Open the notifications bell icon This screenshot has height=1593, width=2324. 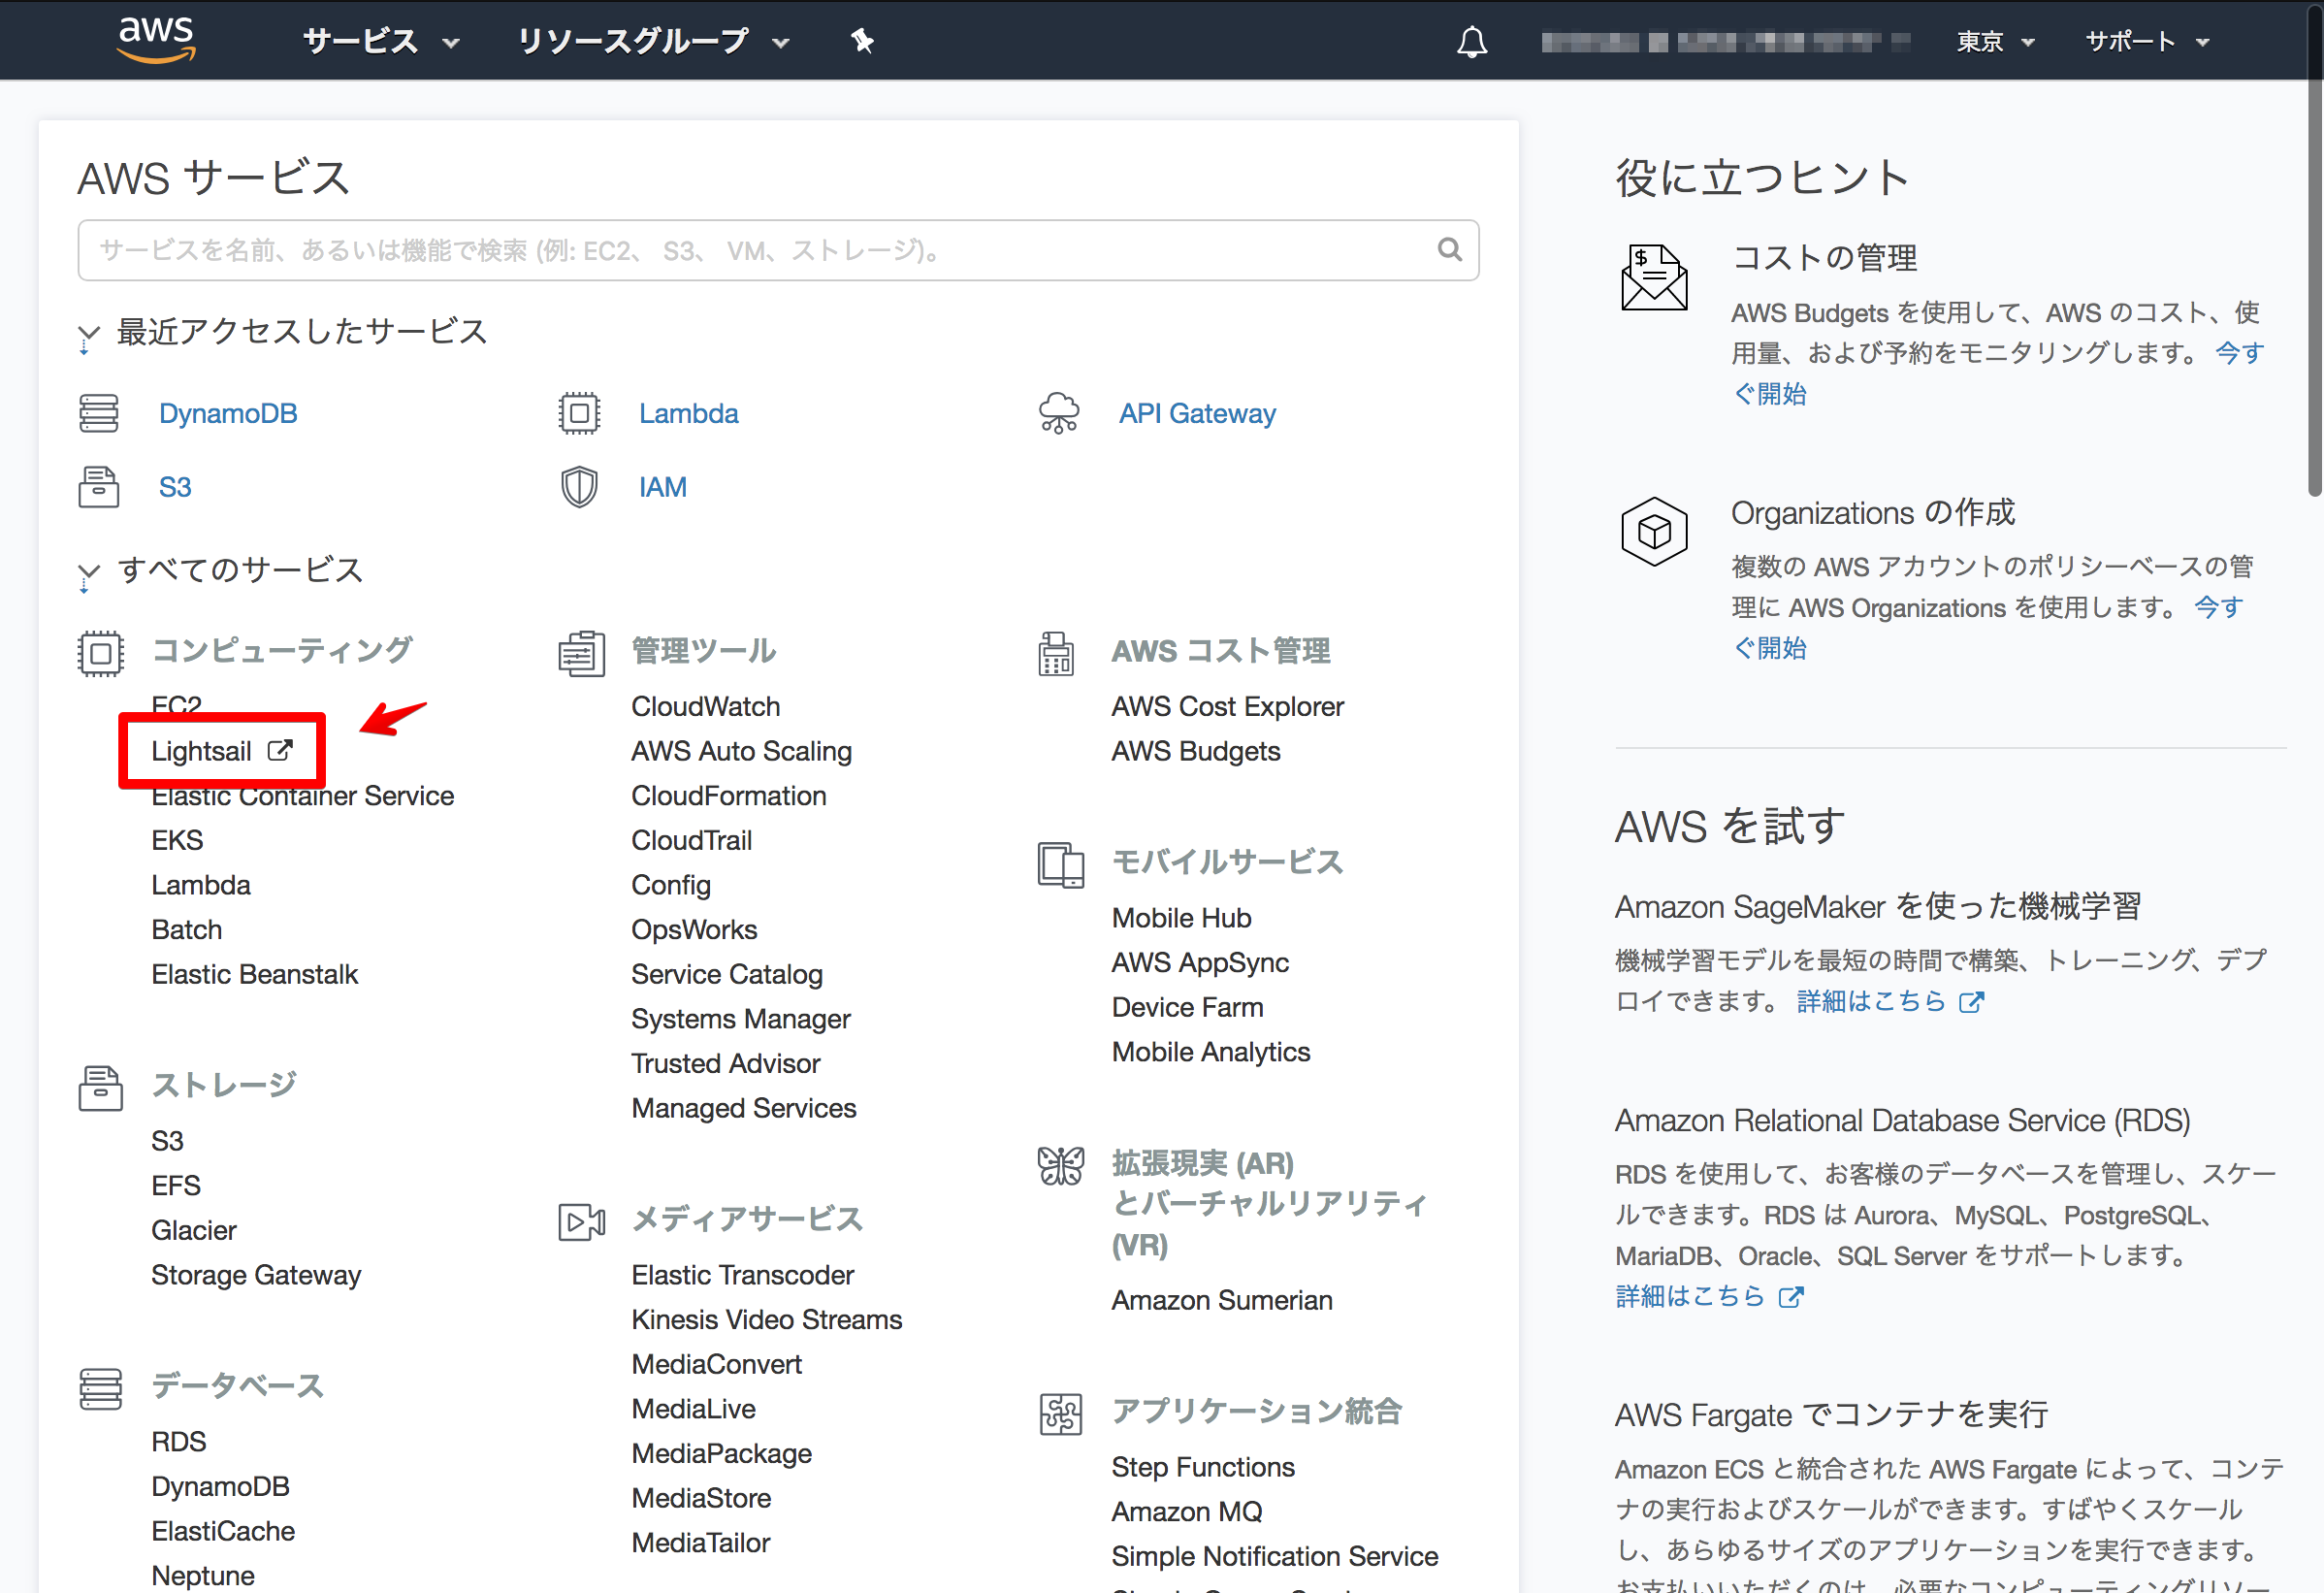click(1471, 42)
